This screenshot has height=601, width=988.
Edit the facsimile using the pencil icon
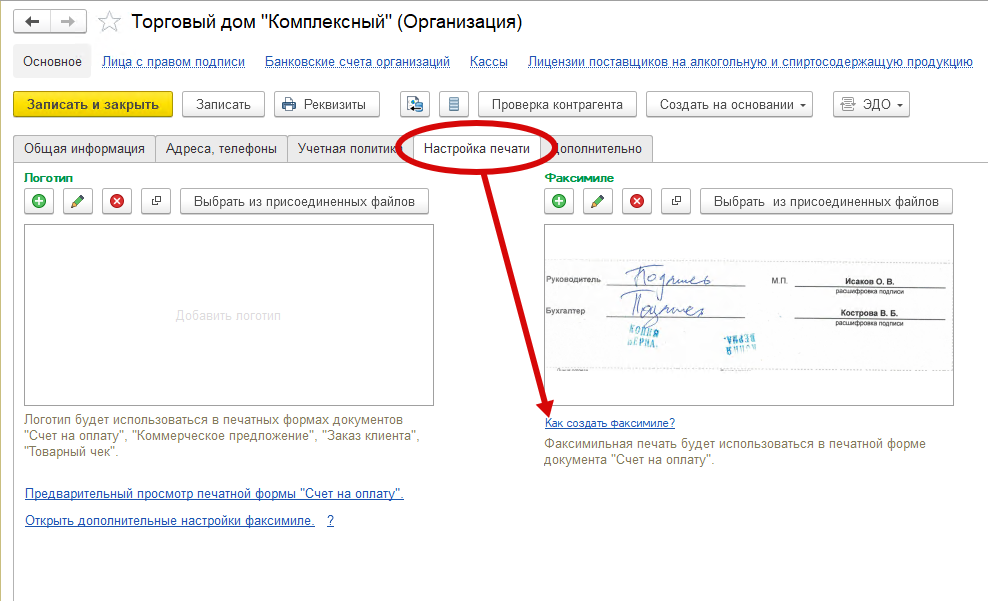point(597,200)
